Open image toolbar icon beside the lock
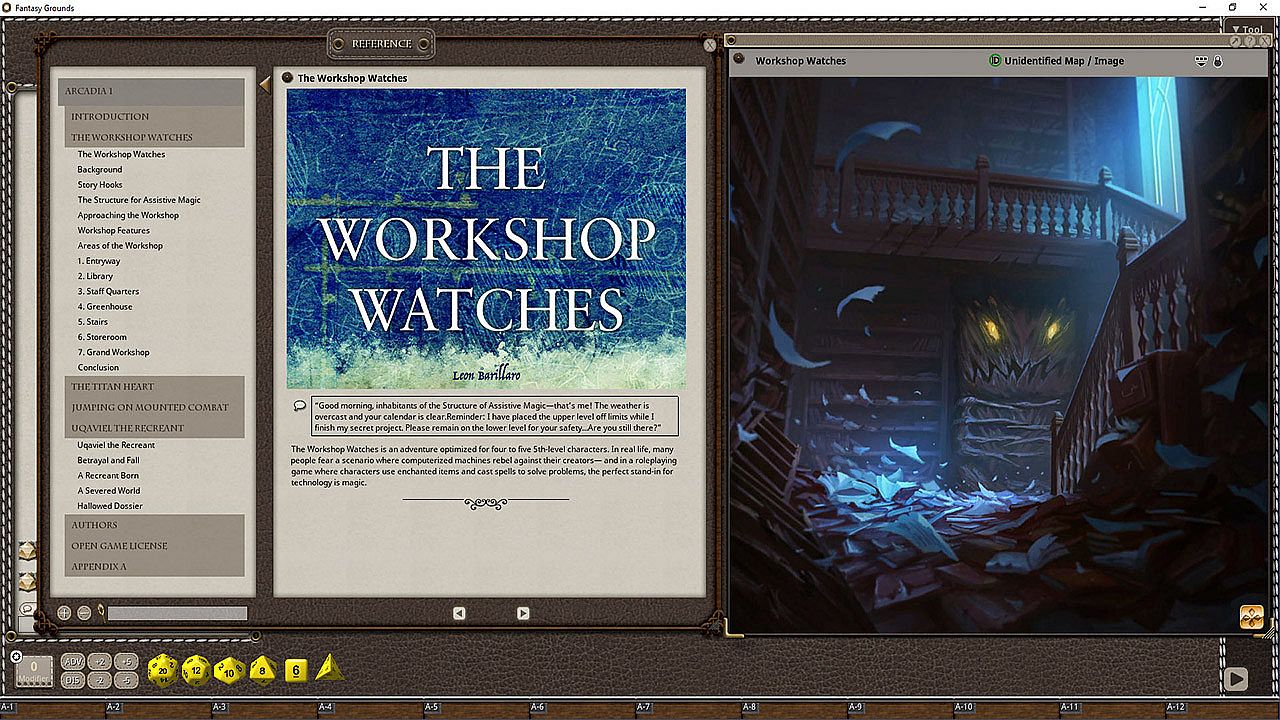 [x=1201, y=61]
